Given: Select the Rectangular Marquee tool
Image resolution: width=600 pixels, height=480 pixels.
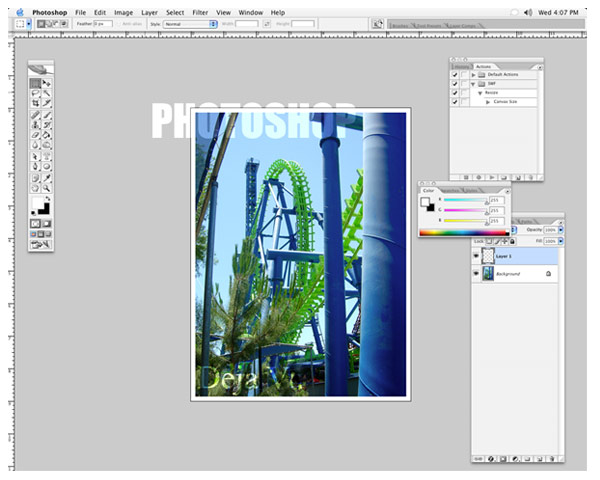Looking at the screenshot, I should pyautogui.click(x=35, y=83).
